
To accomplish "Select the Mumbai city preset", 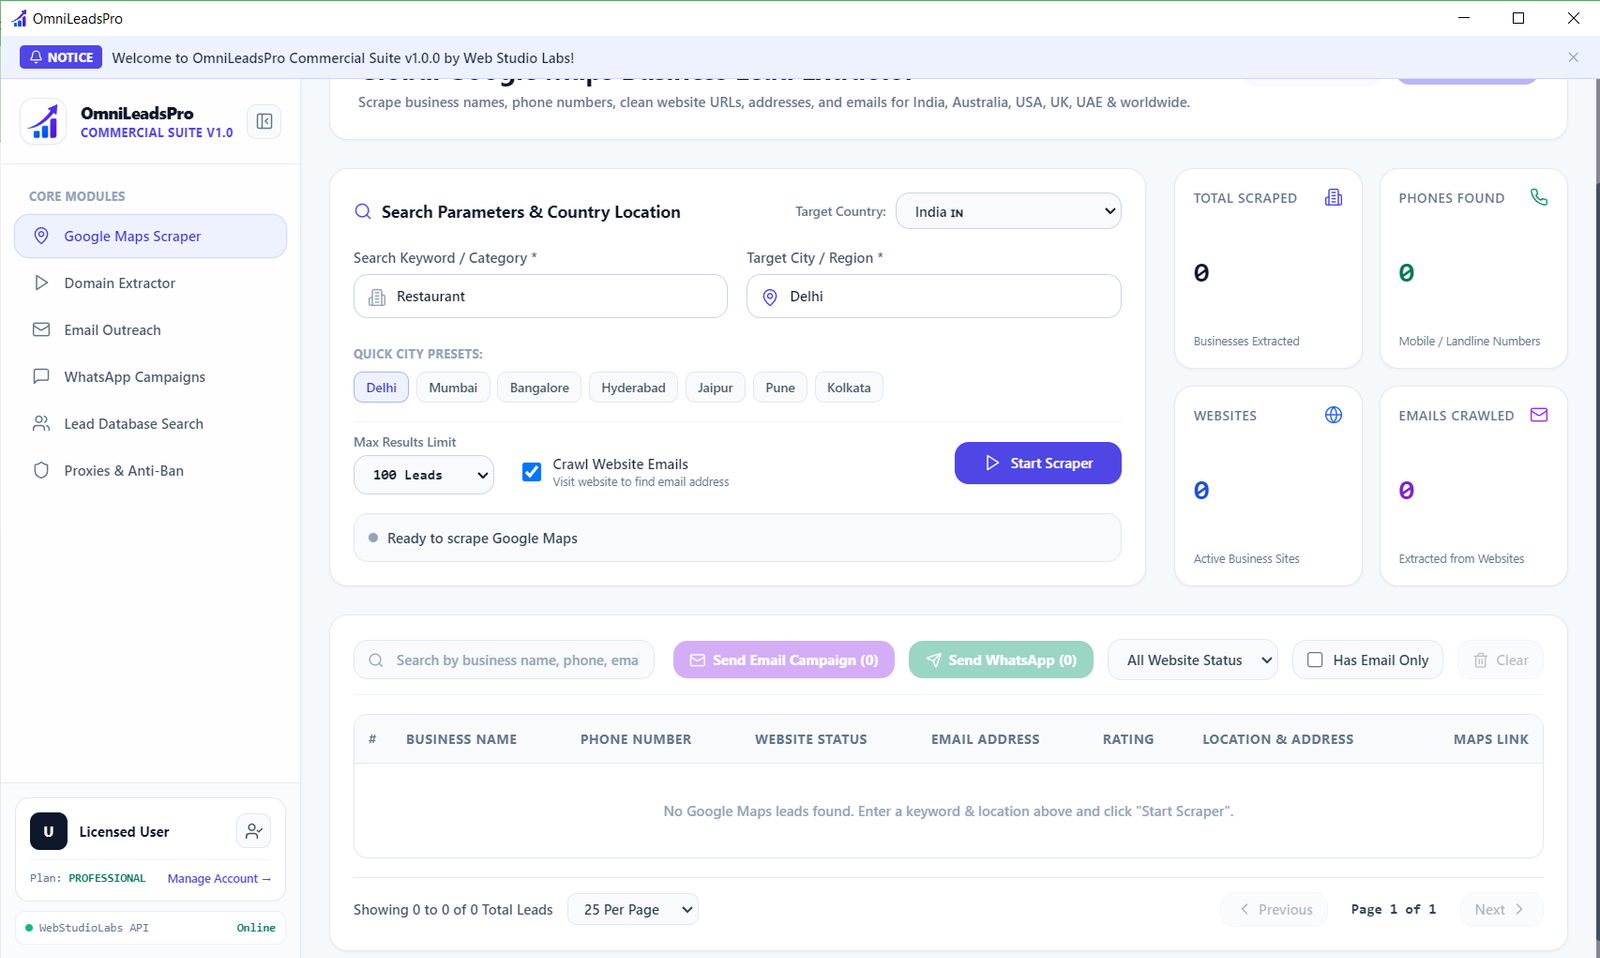I will click(x=453, y=387).
